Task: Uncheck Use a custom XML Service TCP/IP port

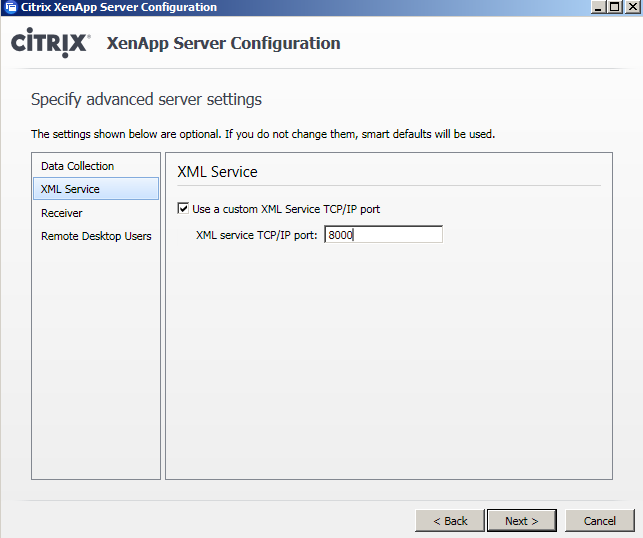Action: pos(183,208)
